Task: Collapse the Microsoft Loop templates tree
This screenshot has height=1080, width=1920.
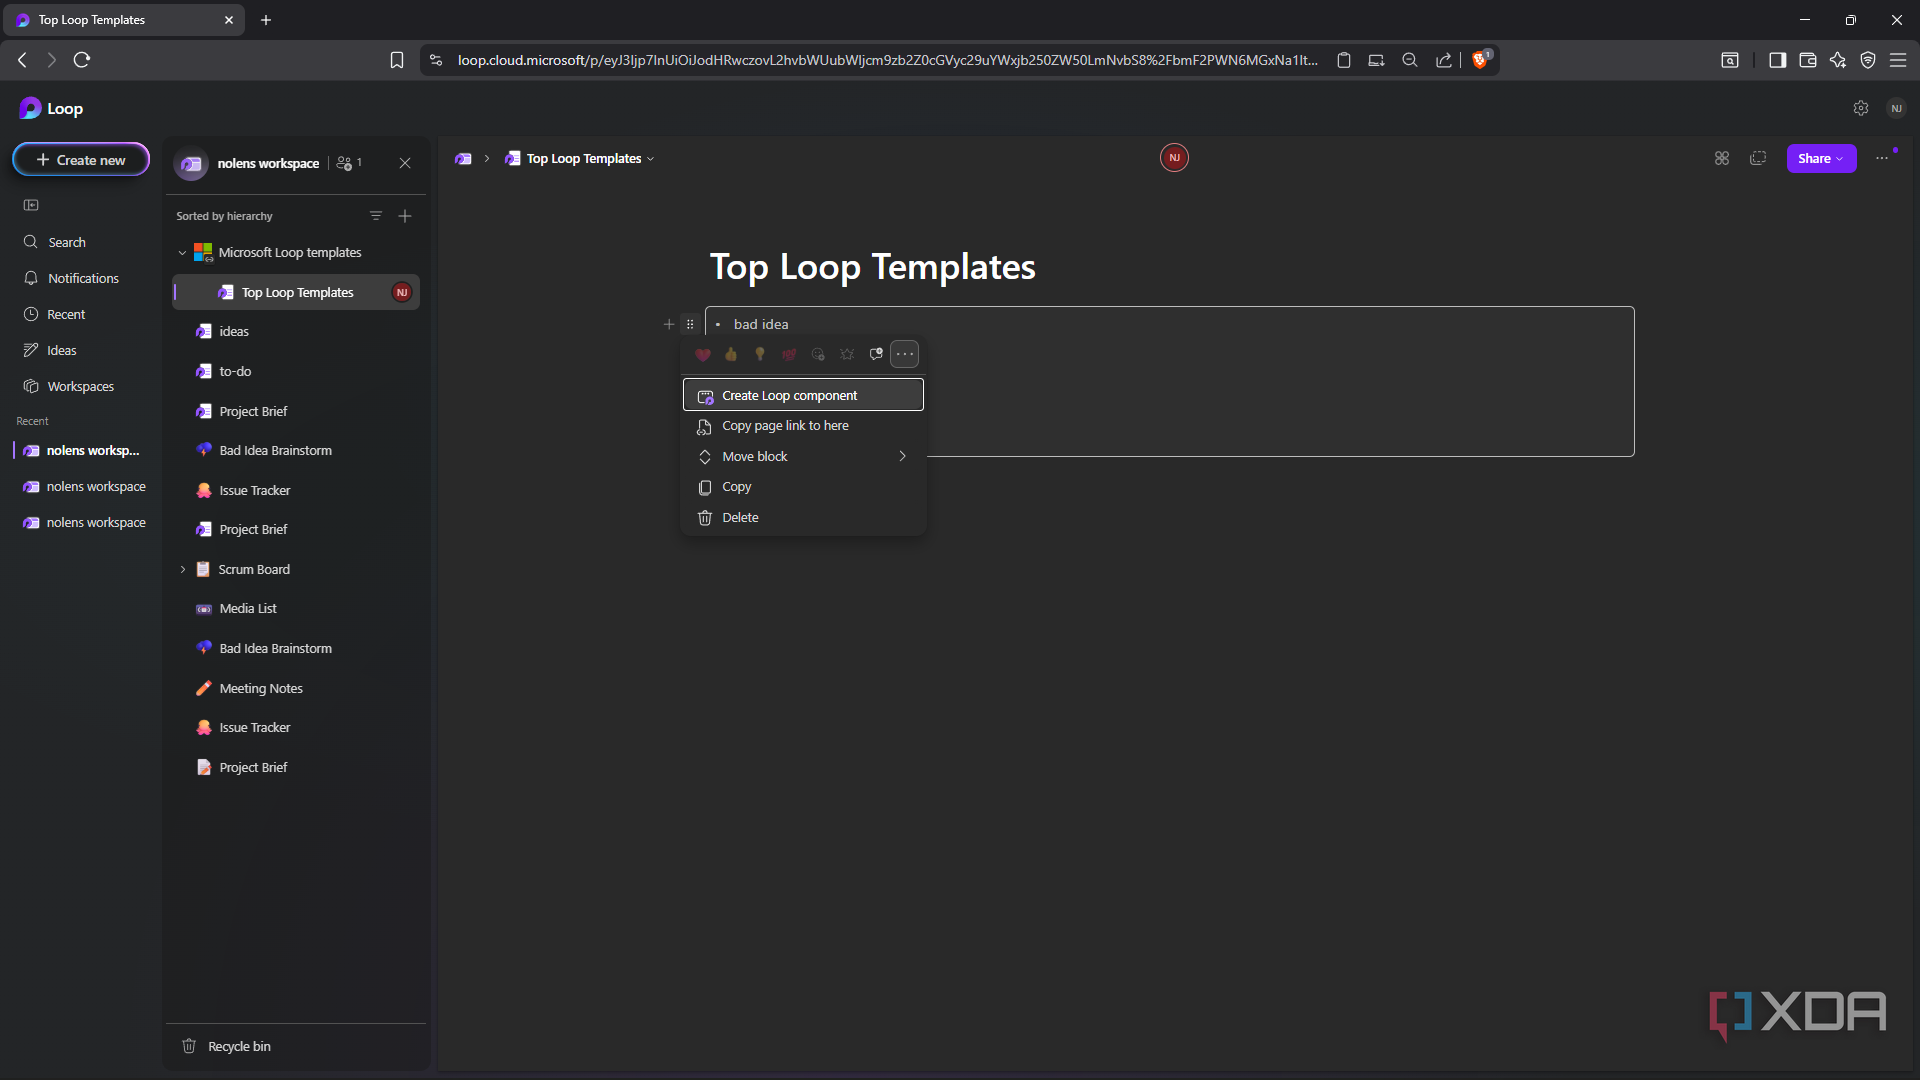Action: coord(182,253)
